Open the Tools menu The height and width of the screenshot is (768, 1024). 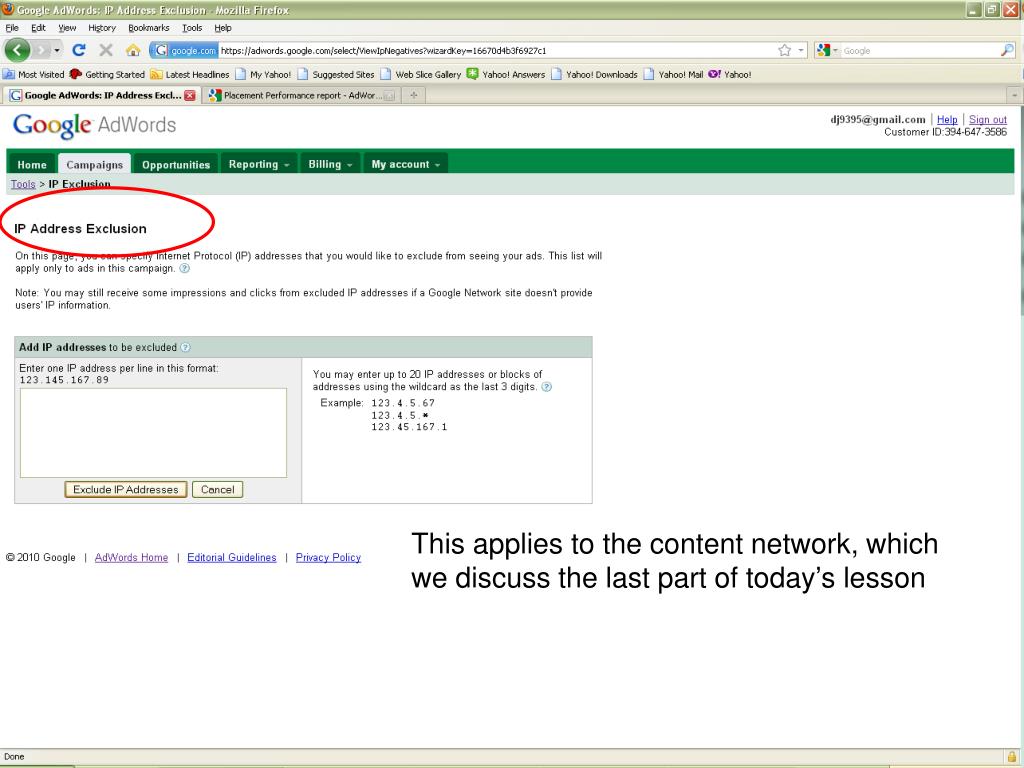192,27
